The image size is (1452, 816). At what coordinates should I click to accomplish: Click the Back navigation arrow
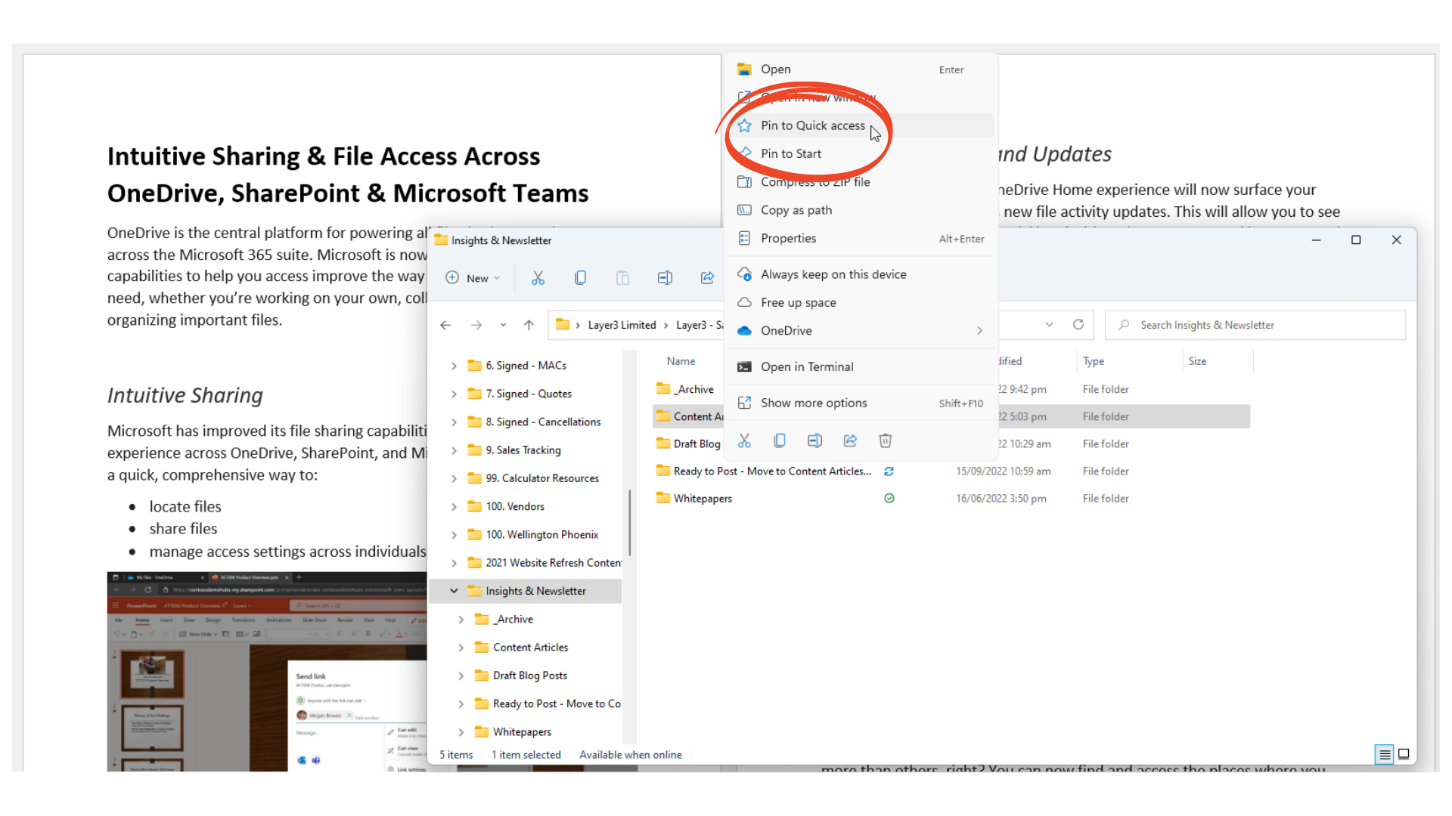446,325
